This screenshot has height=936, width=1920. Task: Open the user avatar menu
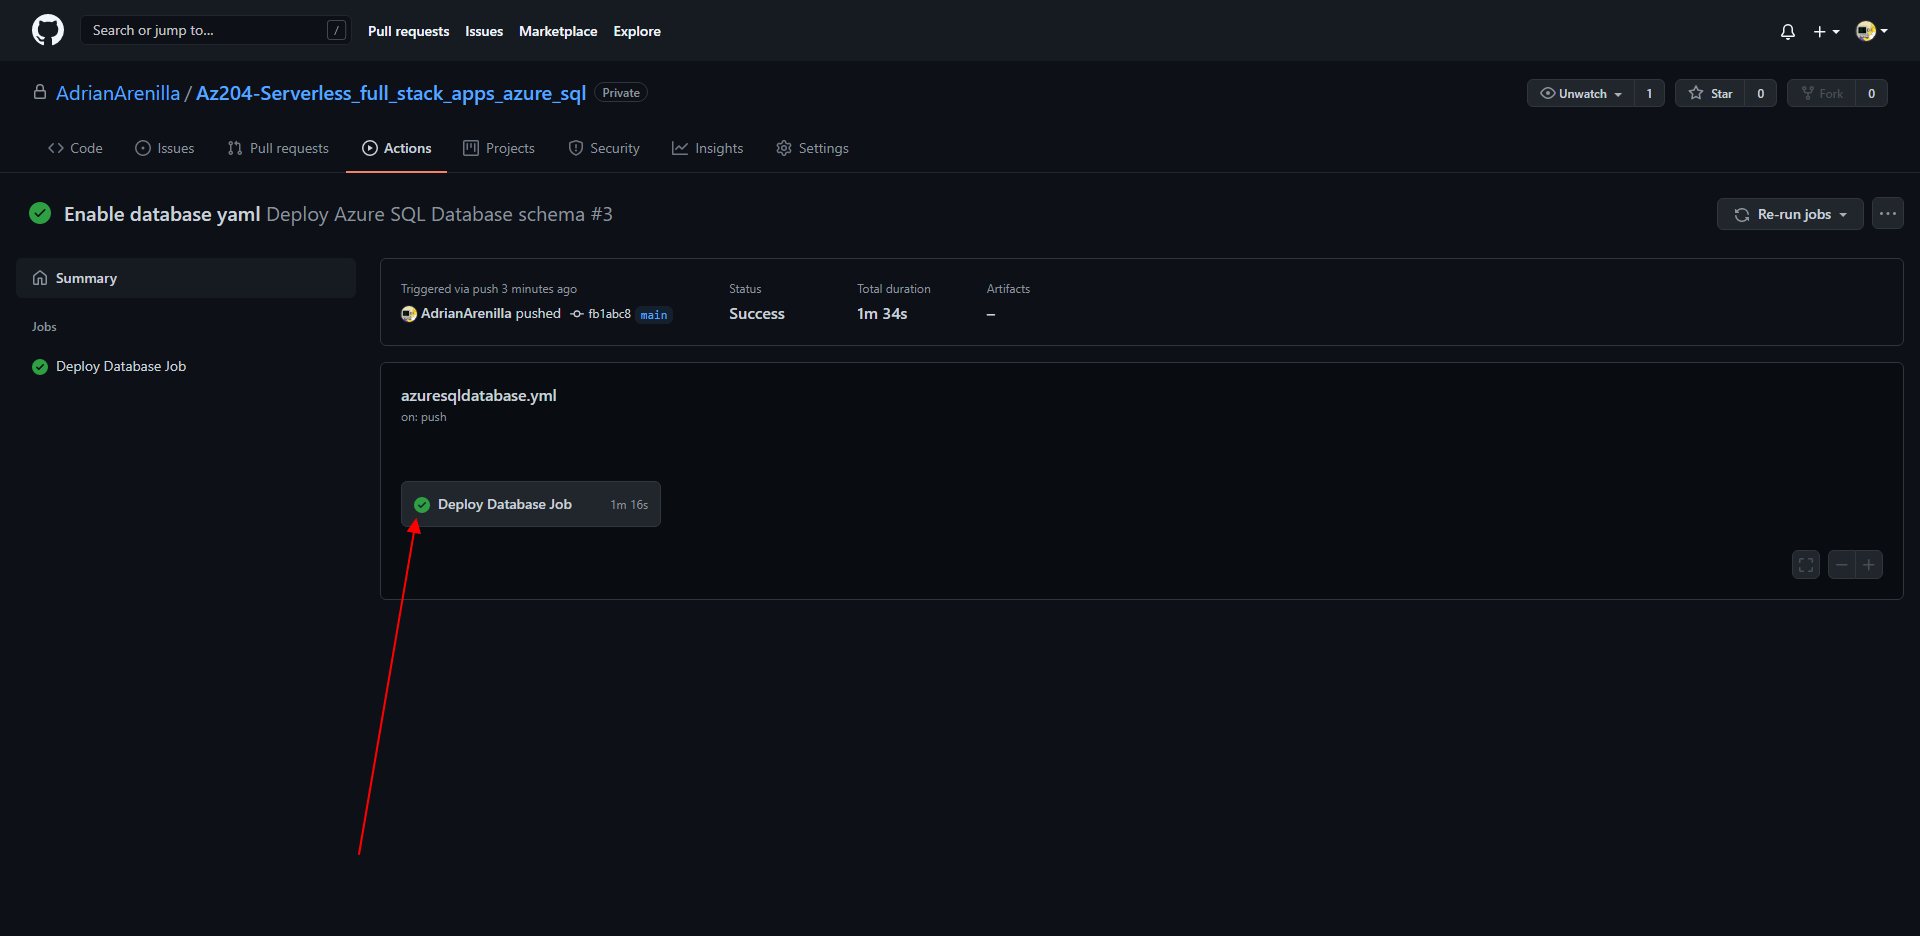coord(1871,31)
